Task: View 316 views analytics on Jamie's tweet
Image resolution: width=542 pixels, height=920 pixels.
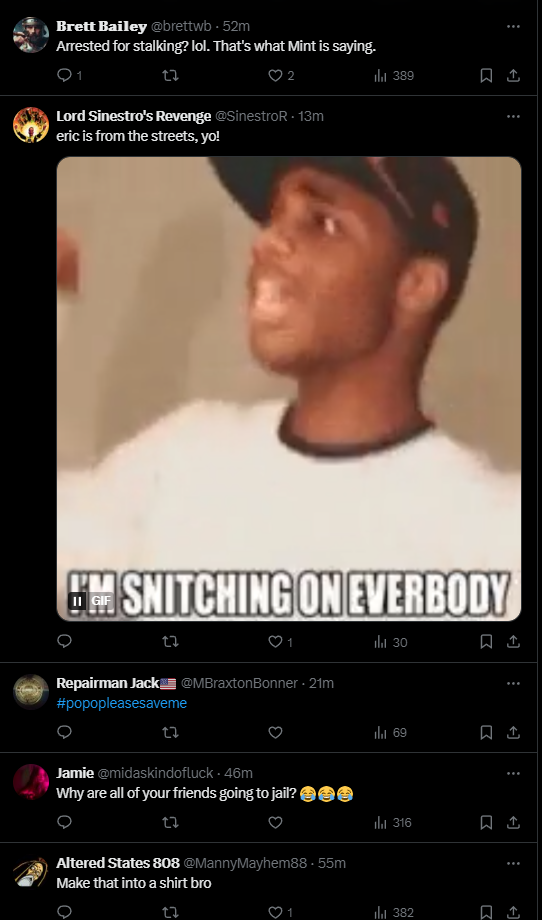Action: coord(392,823)
